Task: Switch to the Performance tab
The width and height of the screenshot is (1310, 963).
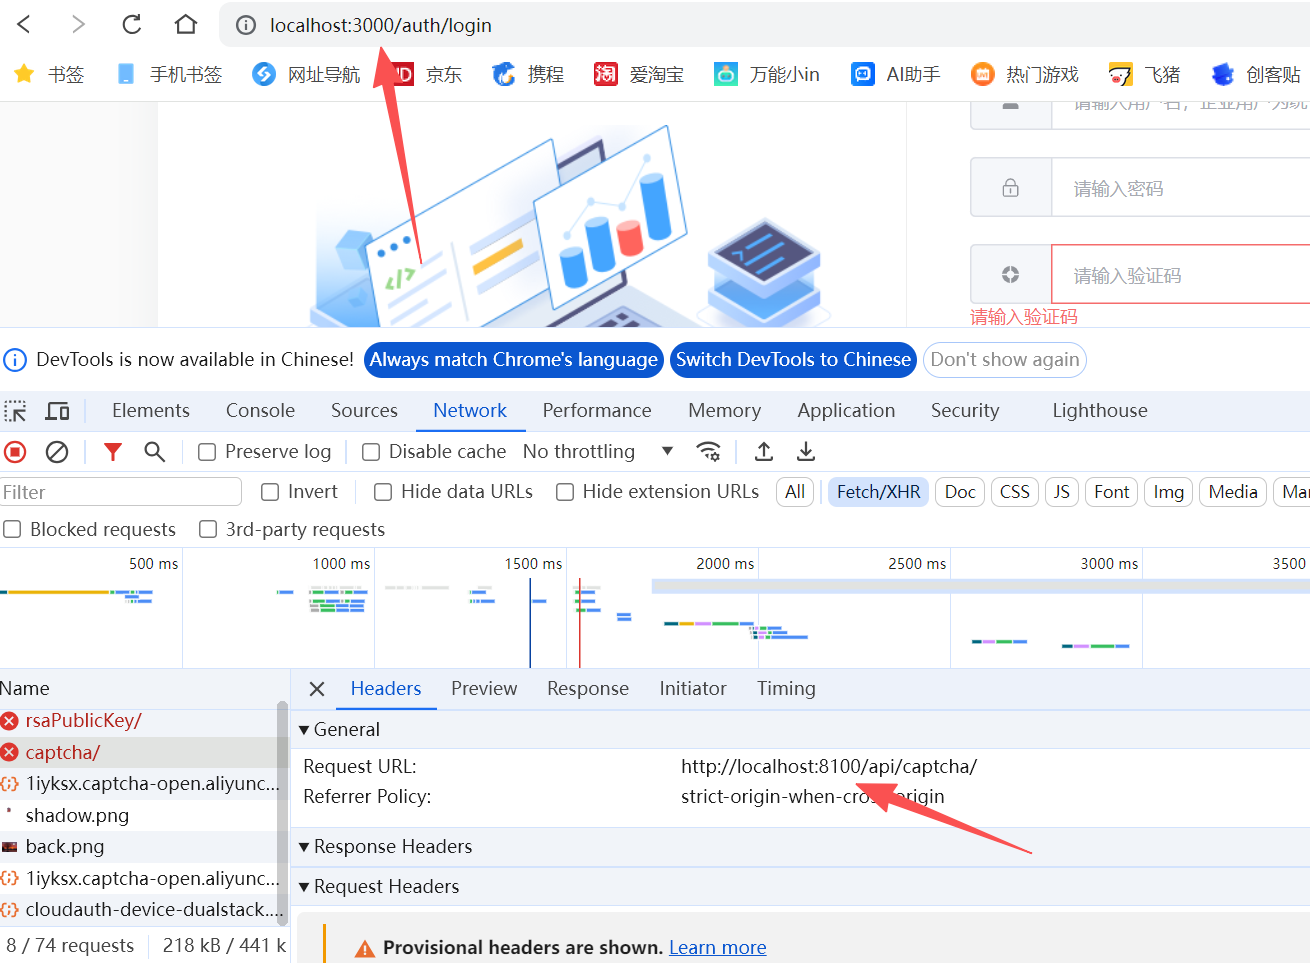Action: tap(597, 411)
